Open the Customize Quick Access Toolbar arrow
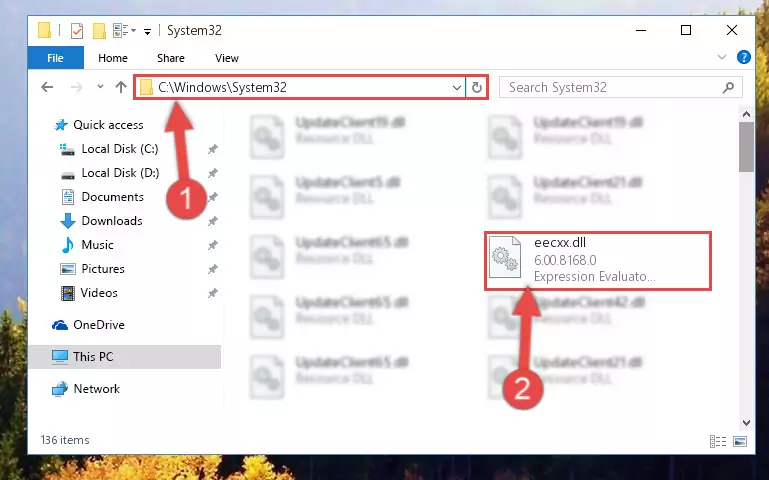The image size is (769, 480). coord(147,31)
